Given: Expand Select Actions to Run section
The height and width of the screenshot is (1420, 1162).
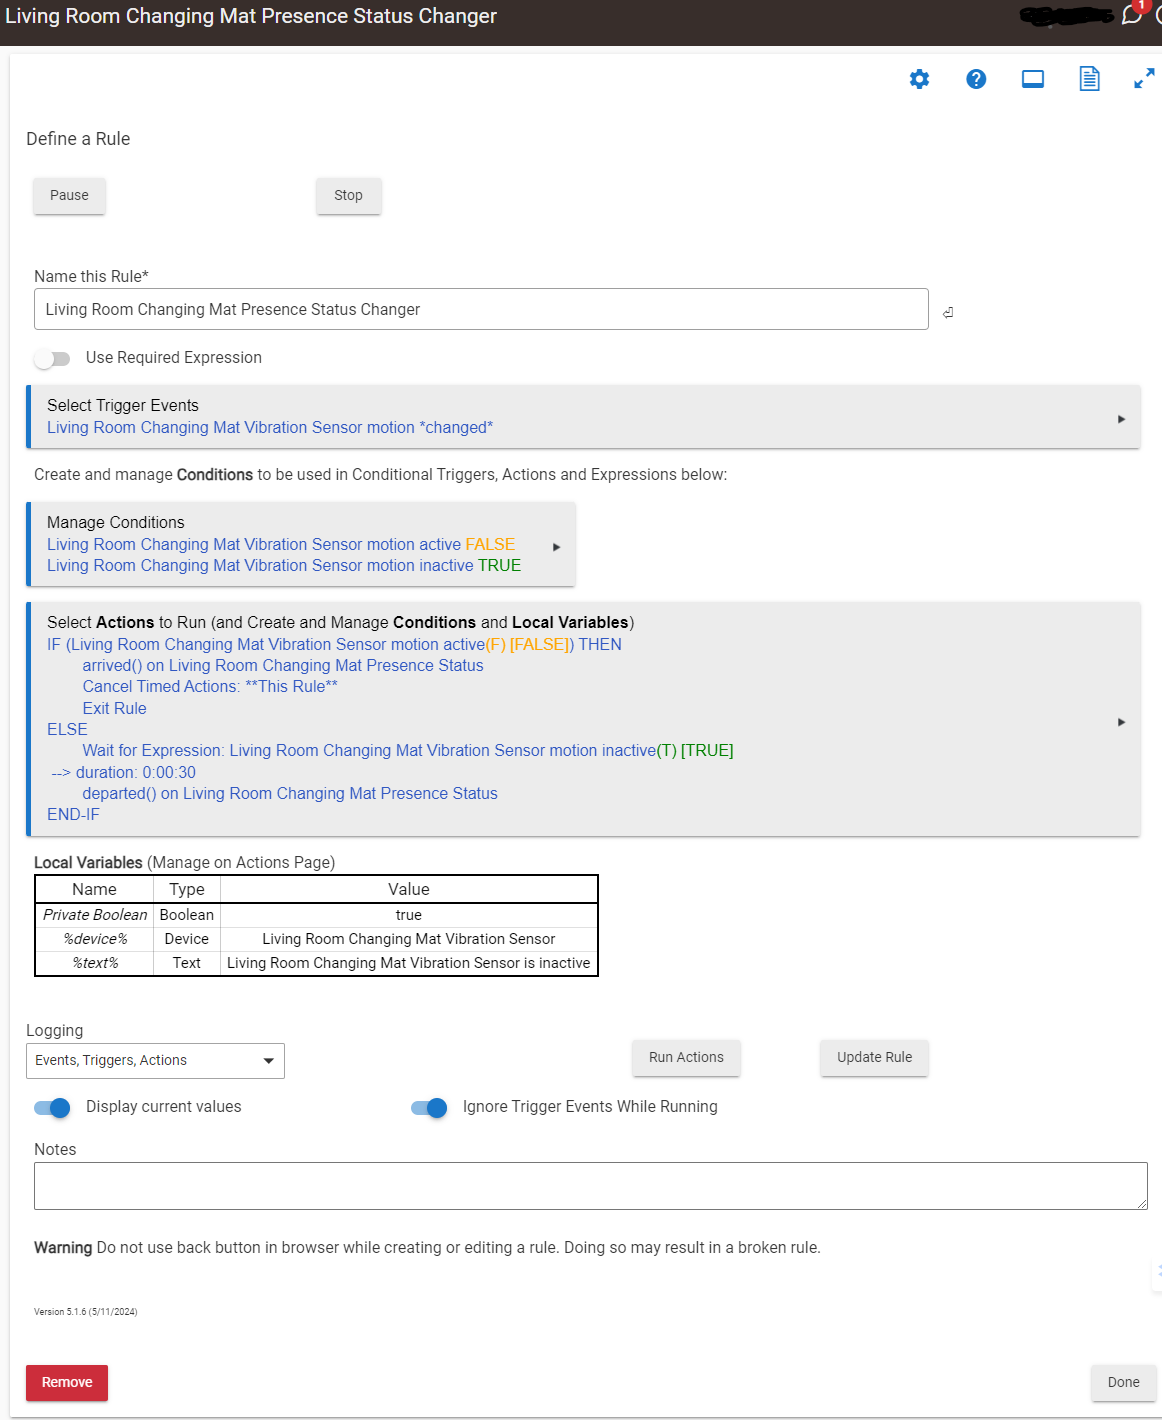Looking at the screenshot, I should (1121, 721).
